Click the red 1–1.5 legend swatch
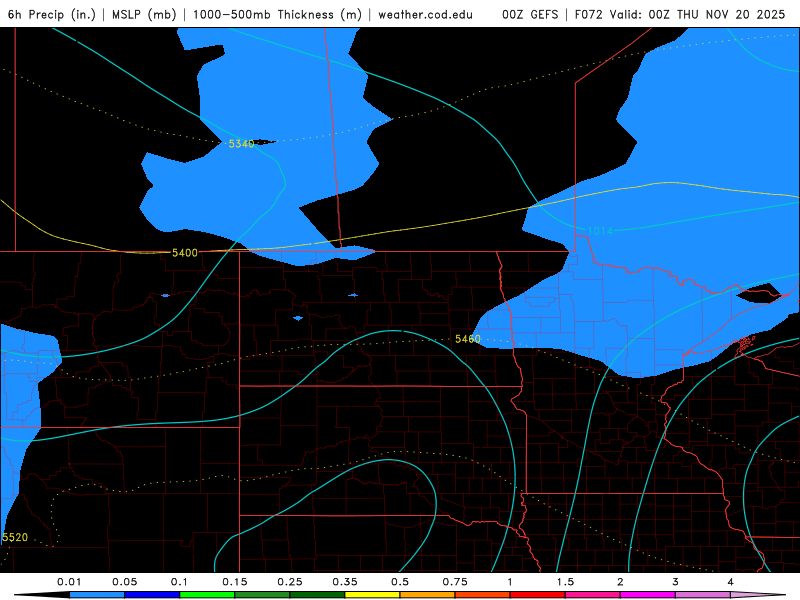Image resolution: width=800 pixels, height=600 pixels. (538, 595)
